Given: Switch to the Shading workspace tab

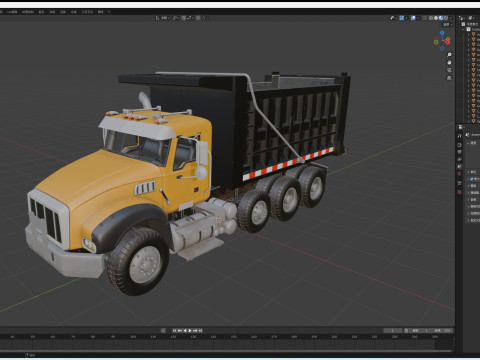Looking at the screenshot, I should pos(41,12).
